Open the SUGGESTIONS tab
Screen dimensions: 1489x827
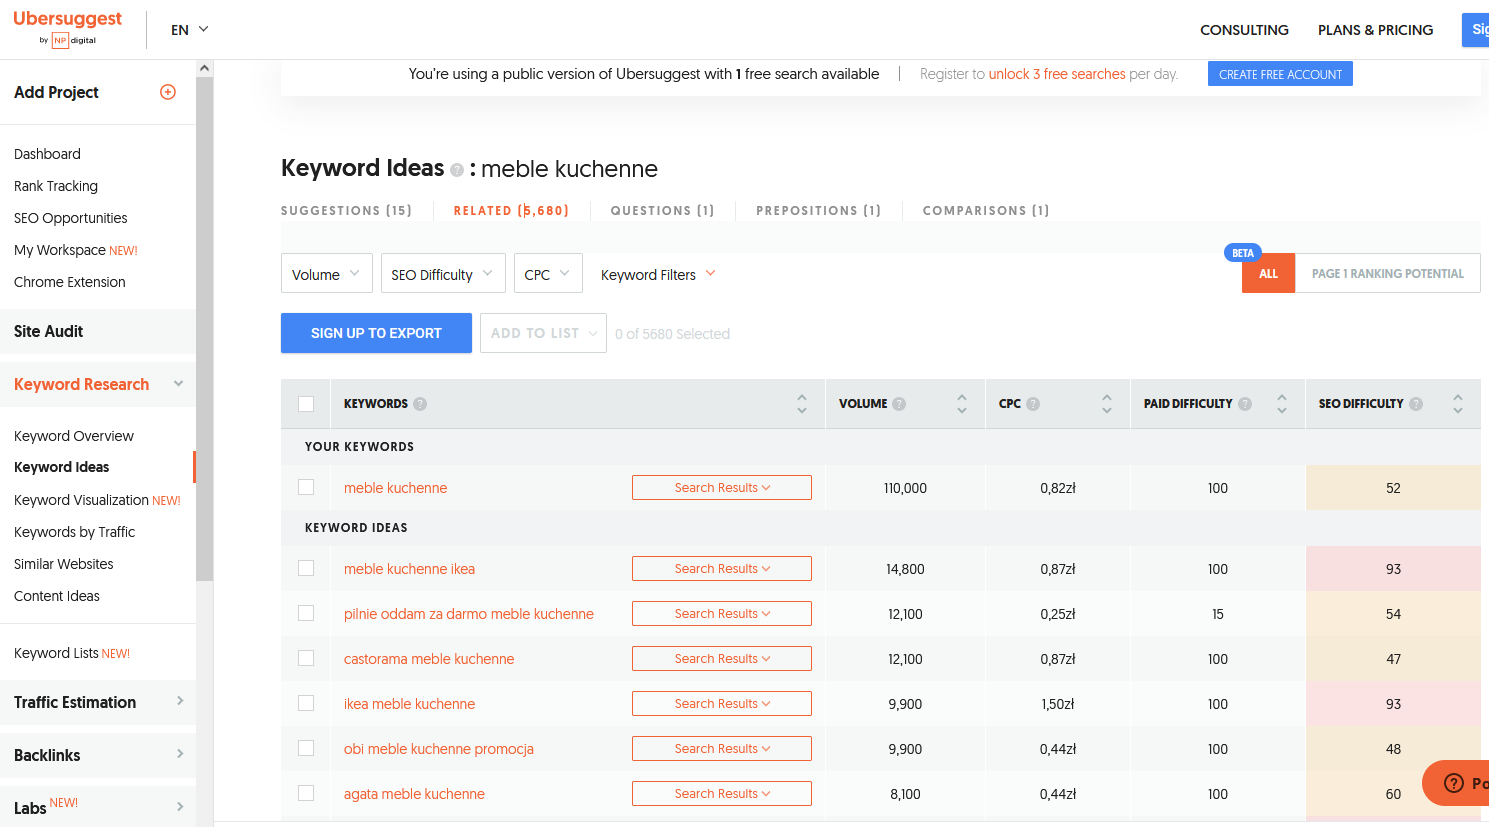click(346, 211)
